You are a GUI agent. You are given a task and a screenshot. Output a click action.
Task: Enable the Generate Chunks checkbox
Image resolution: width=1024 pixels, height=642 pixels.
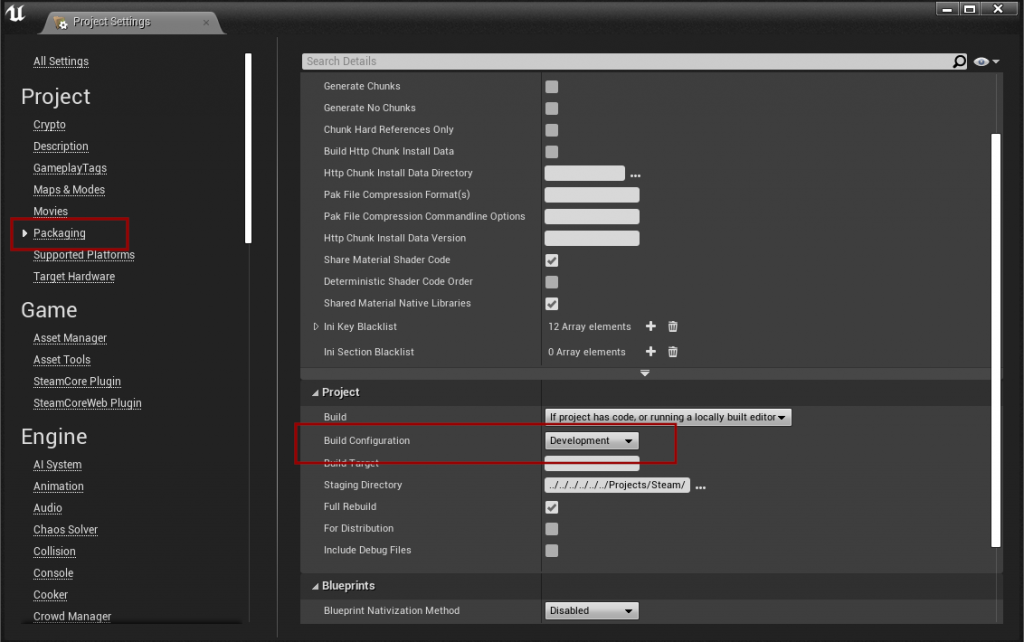tap(551, 86)
